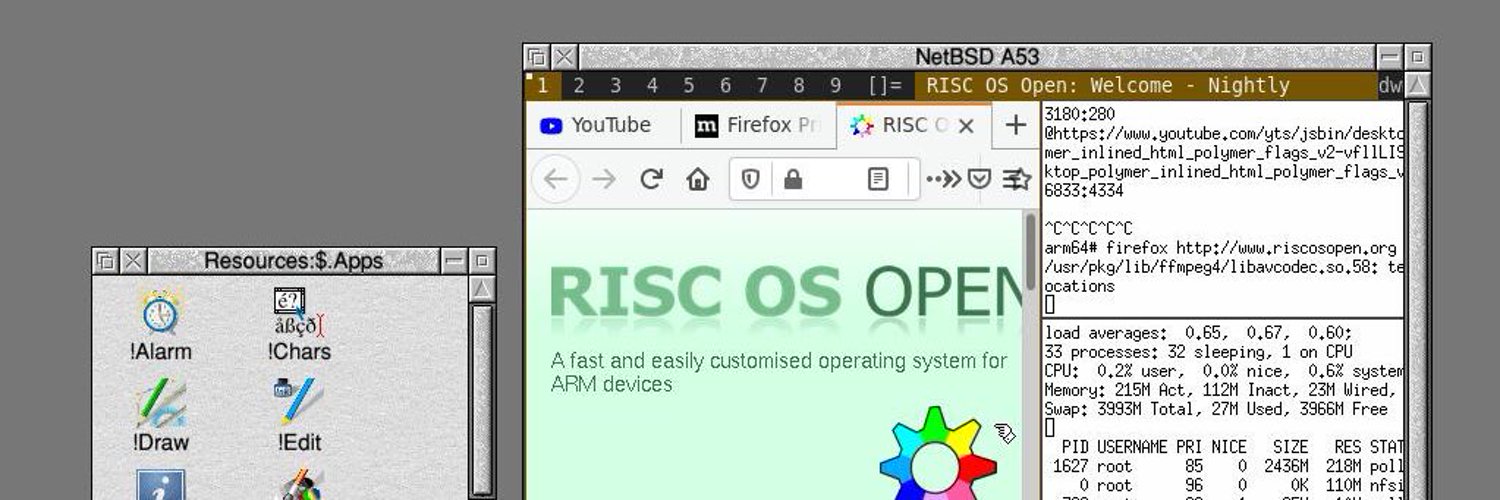This screenshot has width=1500, height=500.
Task: Switch to dwm tag 7
Action: (762, 86)
